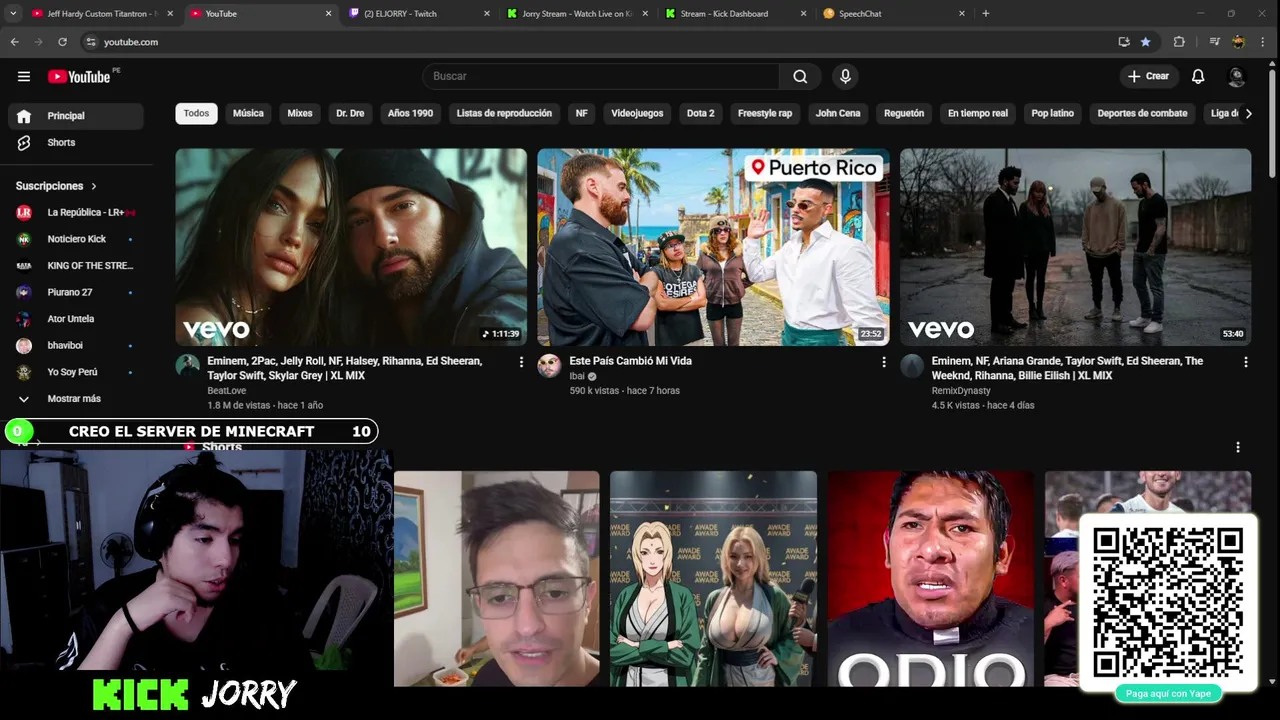
Task: Click into the Buscar search field
Action: 600,76
